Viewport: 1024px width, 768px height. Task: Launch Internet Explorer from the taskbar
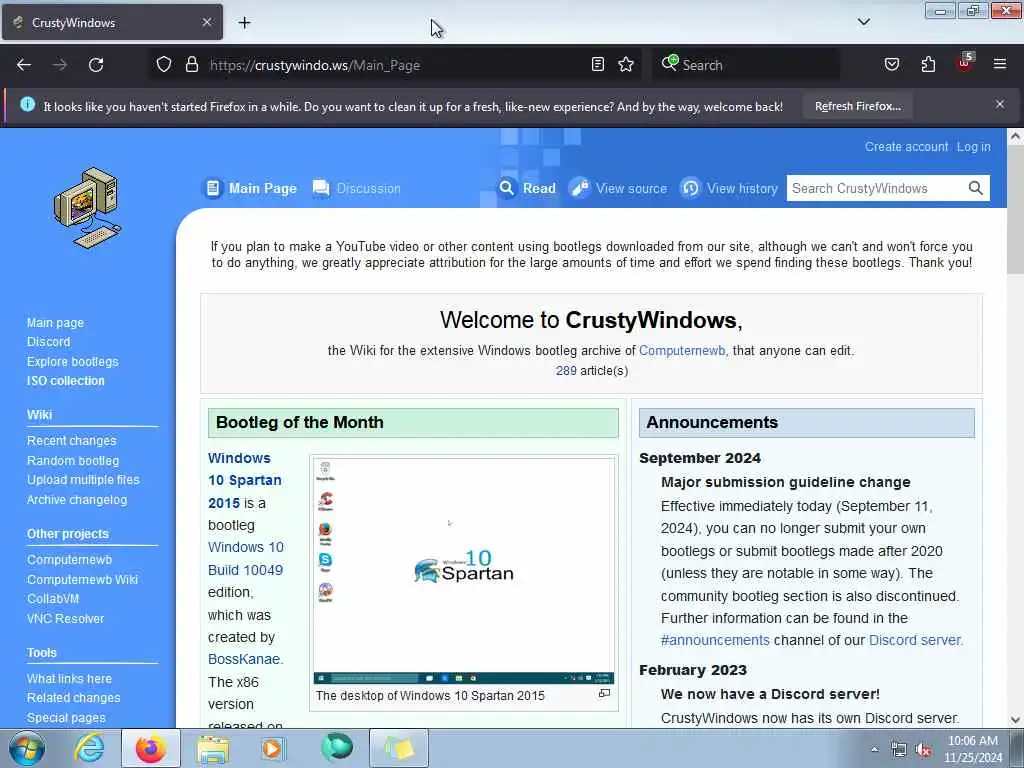click(x=89, y=748)
